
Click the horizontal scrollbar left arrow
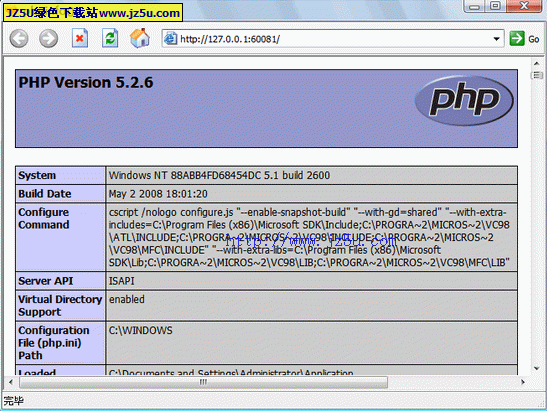(11, 382)
